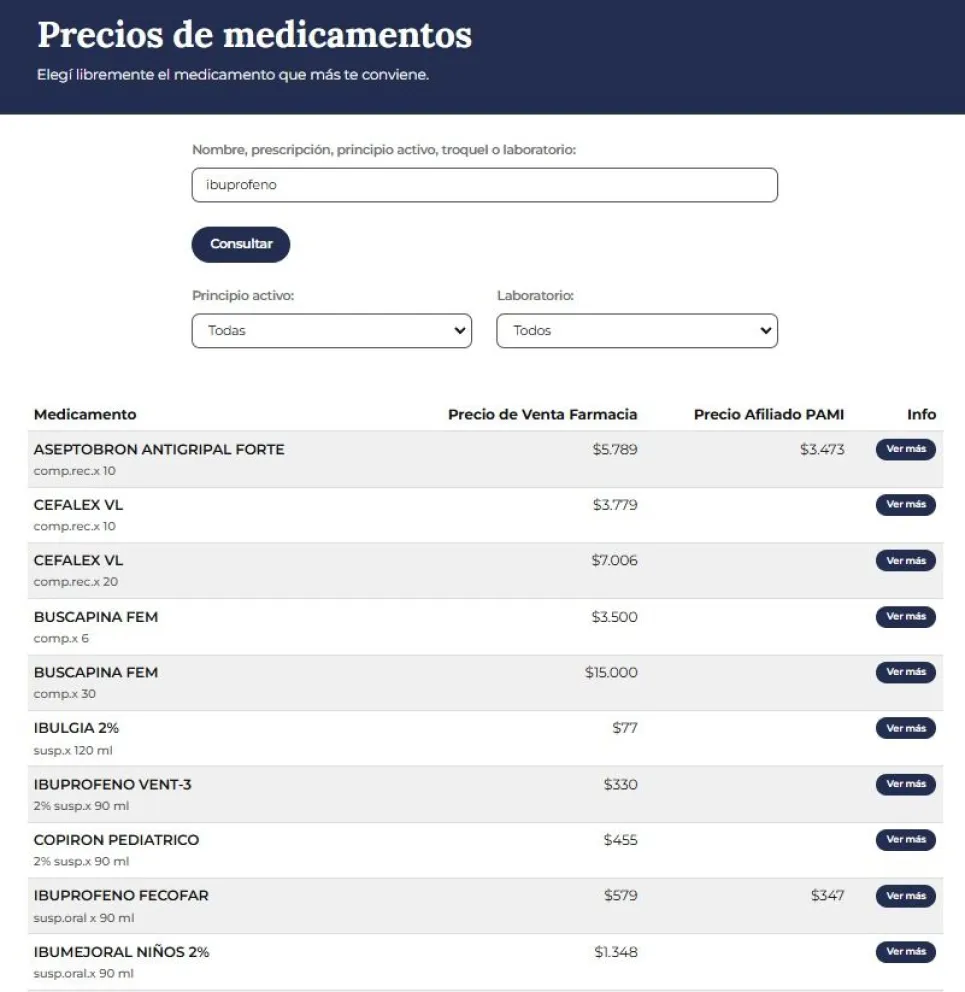This screenshot has width=965, height=992.
Task: Expand the Laboratorio dropdown
Action: pos(636,331)
